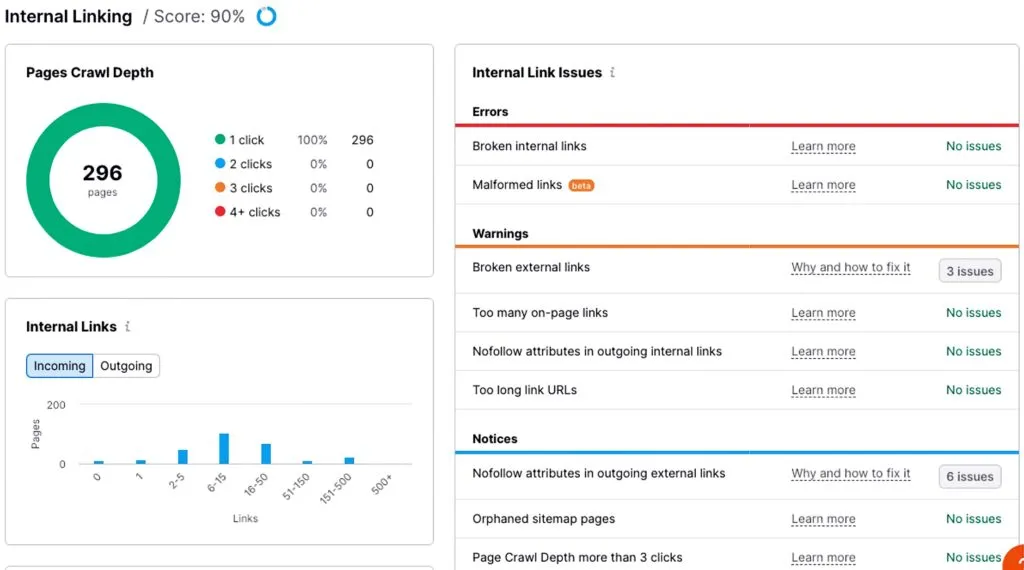Click the 'Orphaned sitemap pages' label

(x=543, y=519)
